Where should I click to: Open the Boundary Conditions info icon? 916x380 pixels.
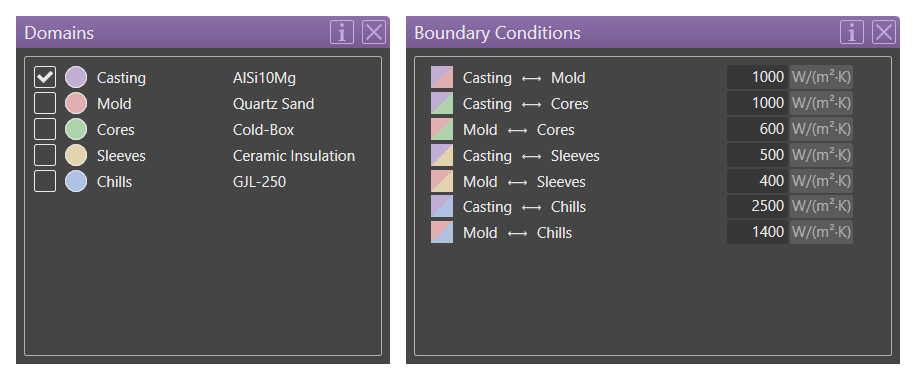(852, 32)
